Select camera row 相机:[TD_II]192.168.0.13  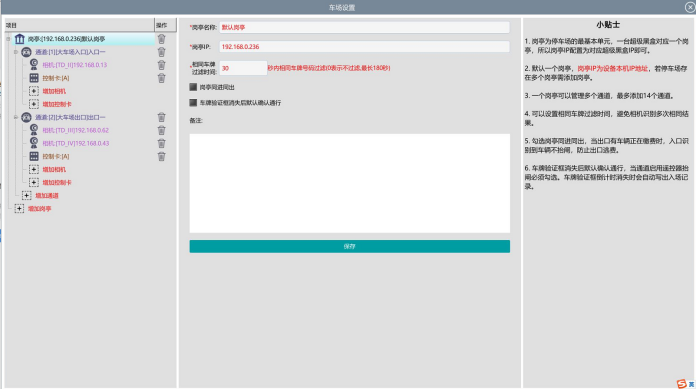click(x=75, y=65)
